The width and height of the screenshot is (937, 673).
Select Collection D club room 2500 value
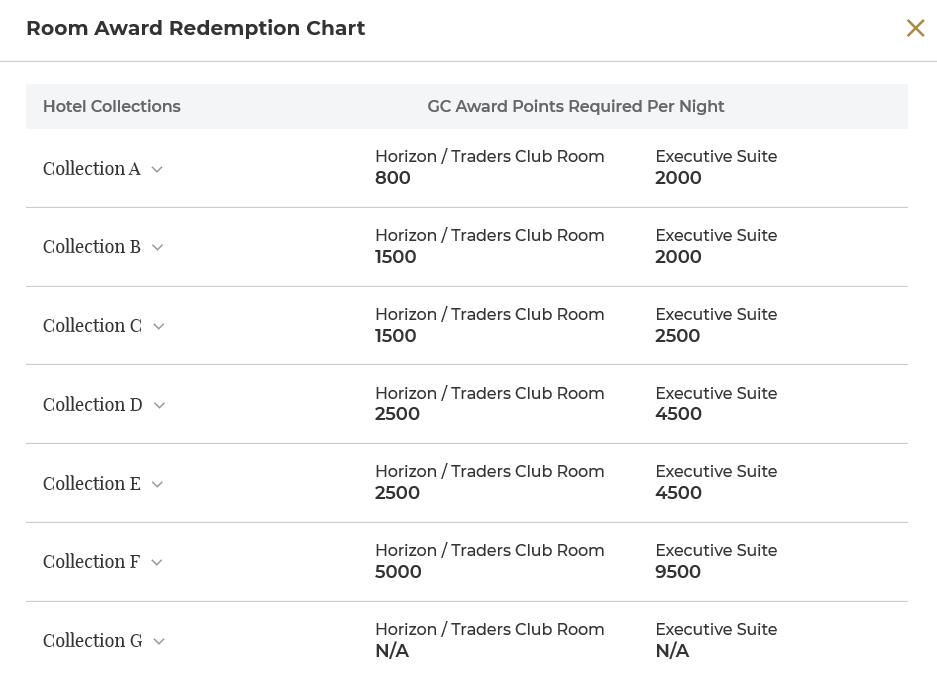pyautogui.click(x=397, y=414)
